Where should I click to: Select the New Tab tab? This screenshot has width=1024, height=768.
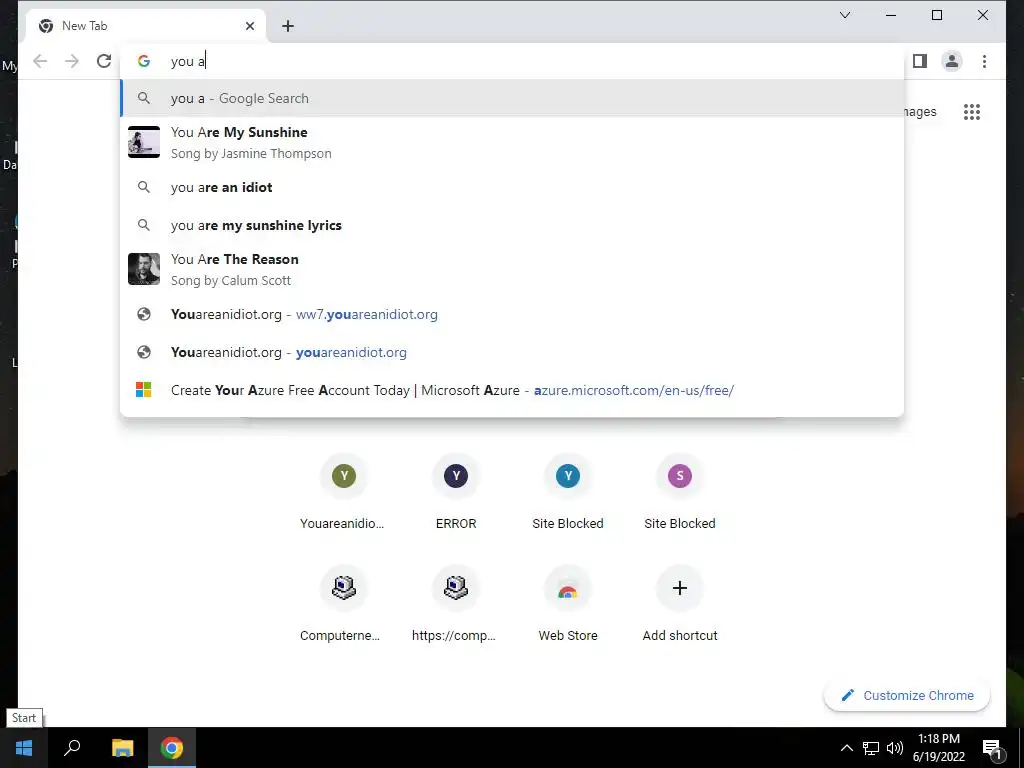point(146,26)
